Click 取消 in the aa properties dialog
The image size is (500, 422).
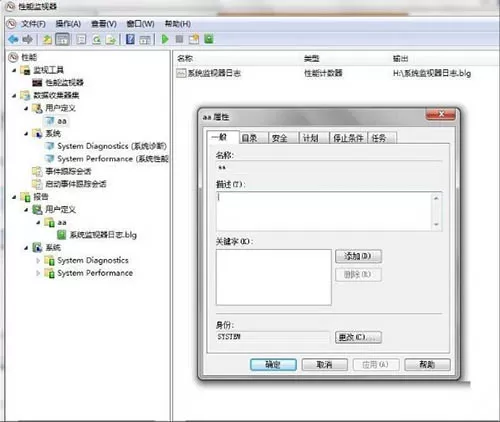[x=325, y=364]
